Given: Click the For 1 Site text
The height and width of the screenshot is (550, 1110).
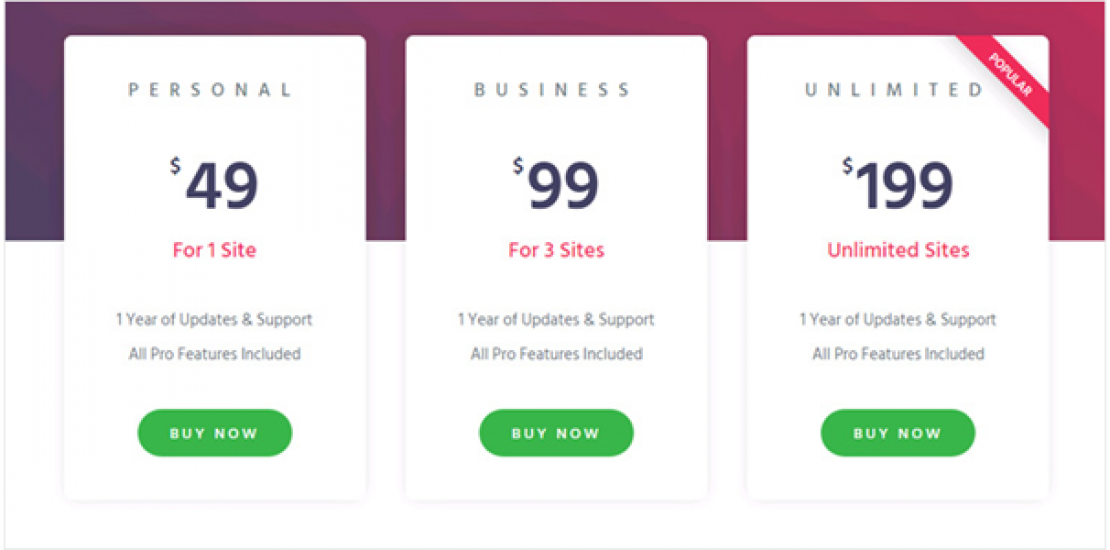Looking at the screenshot, I should coord(214,250).
